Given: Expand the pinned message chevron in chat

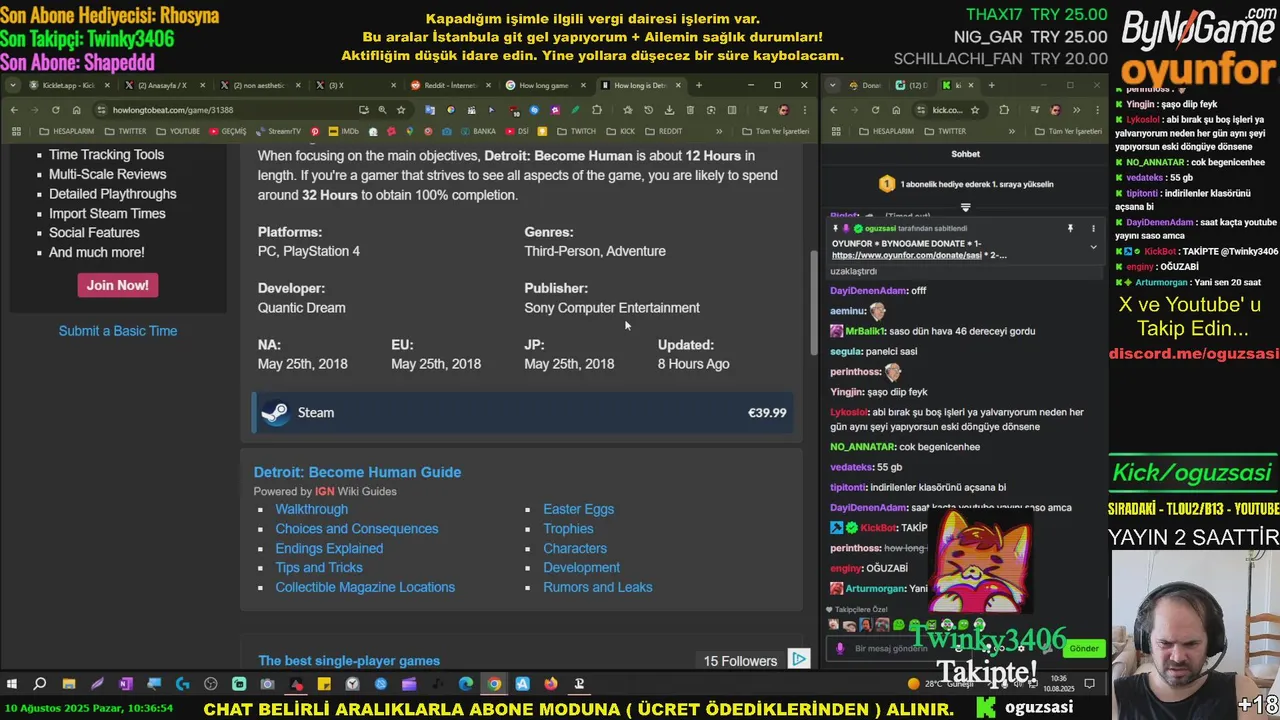Looking at the screenshot, I should [1093, 246].
